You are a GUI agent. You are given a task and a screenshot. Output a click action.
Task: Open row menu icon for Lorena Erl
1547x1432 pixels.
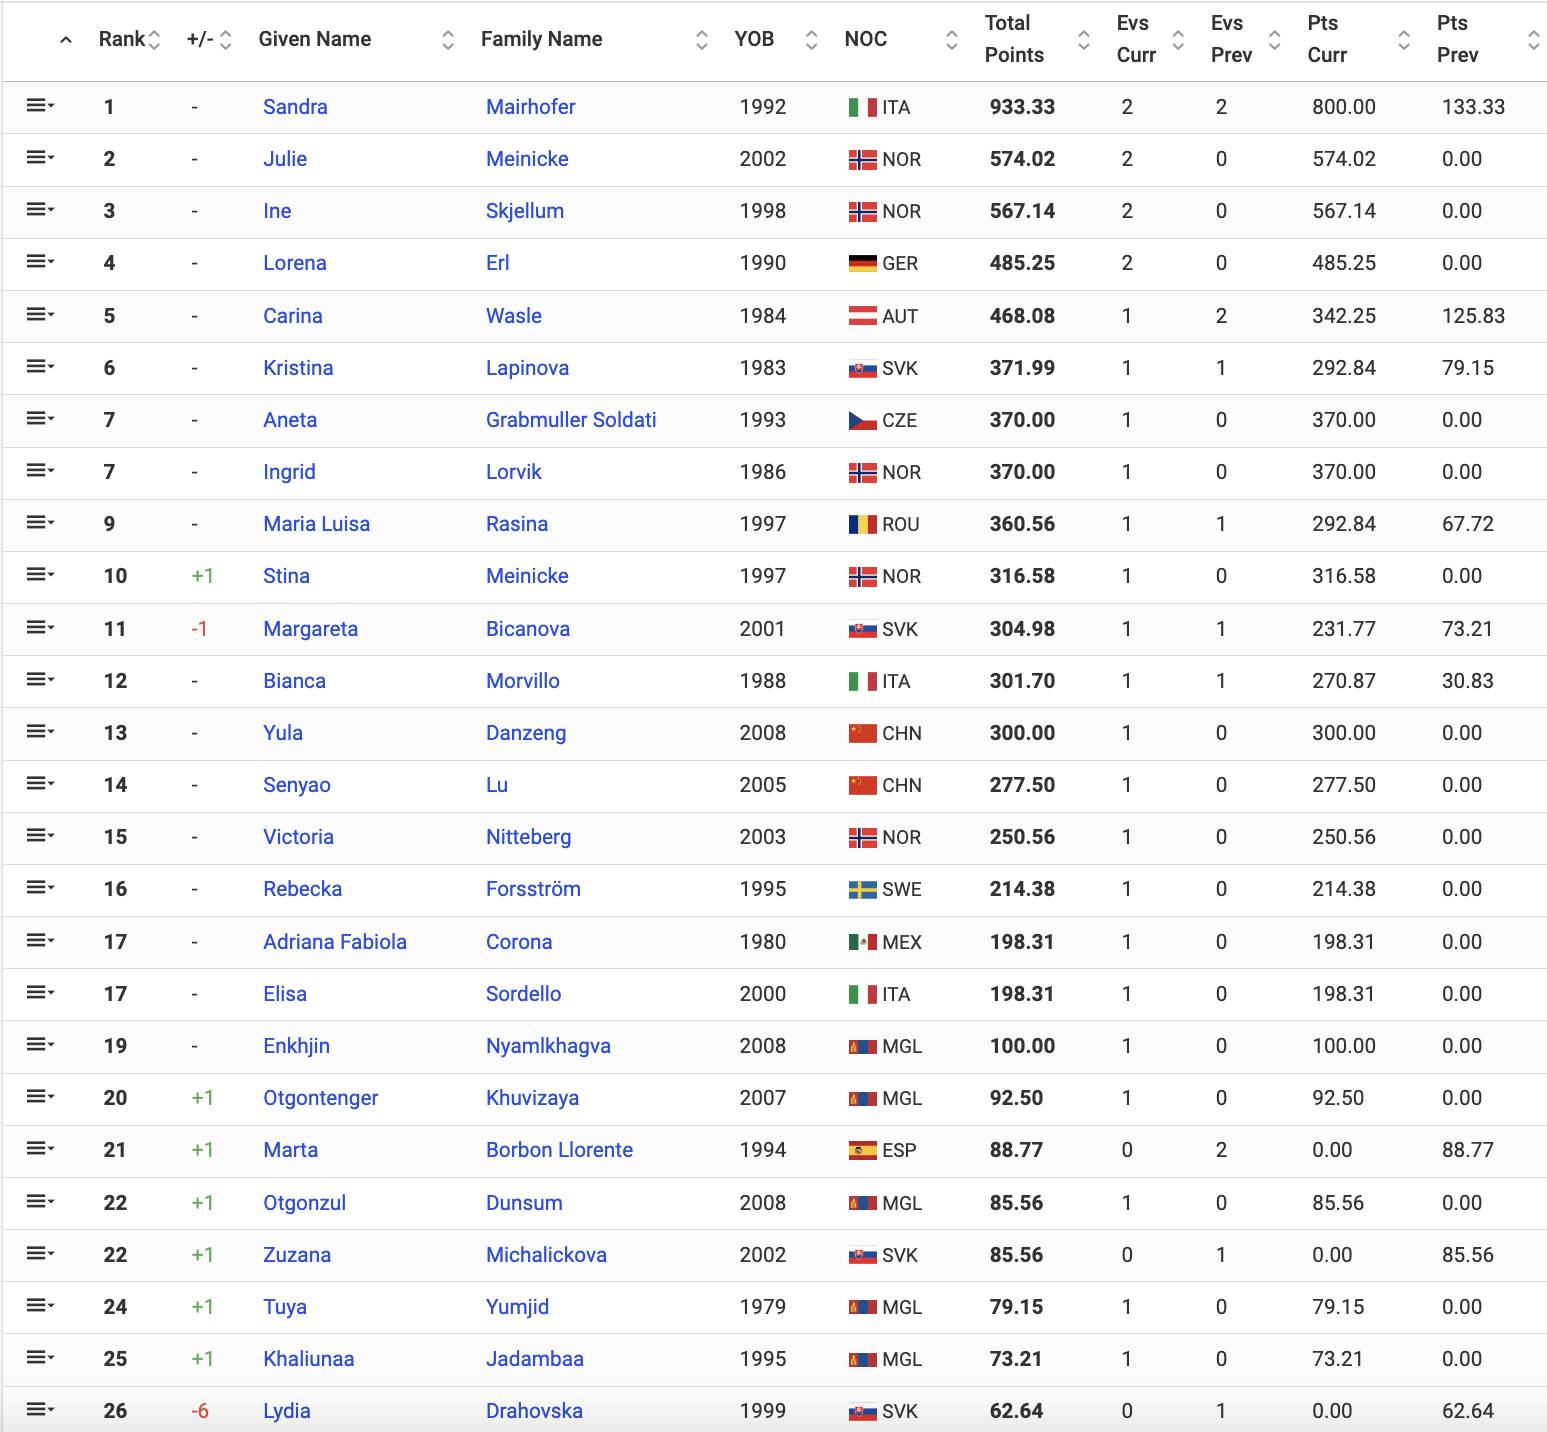click(x=39, y=261)
